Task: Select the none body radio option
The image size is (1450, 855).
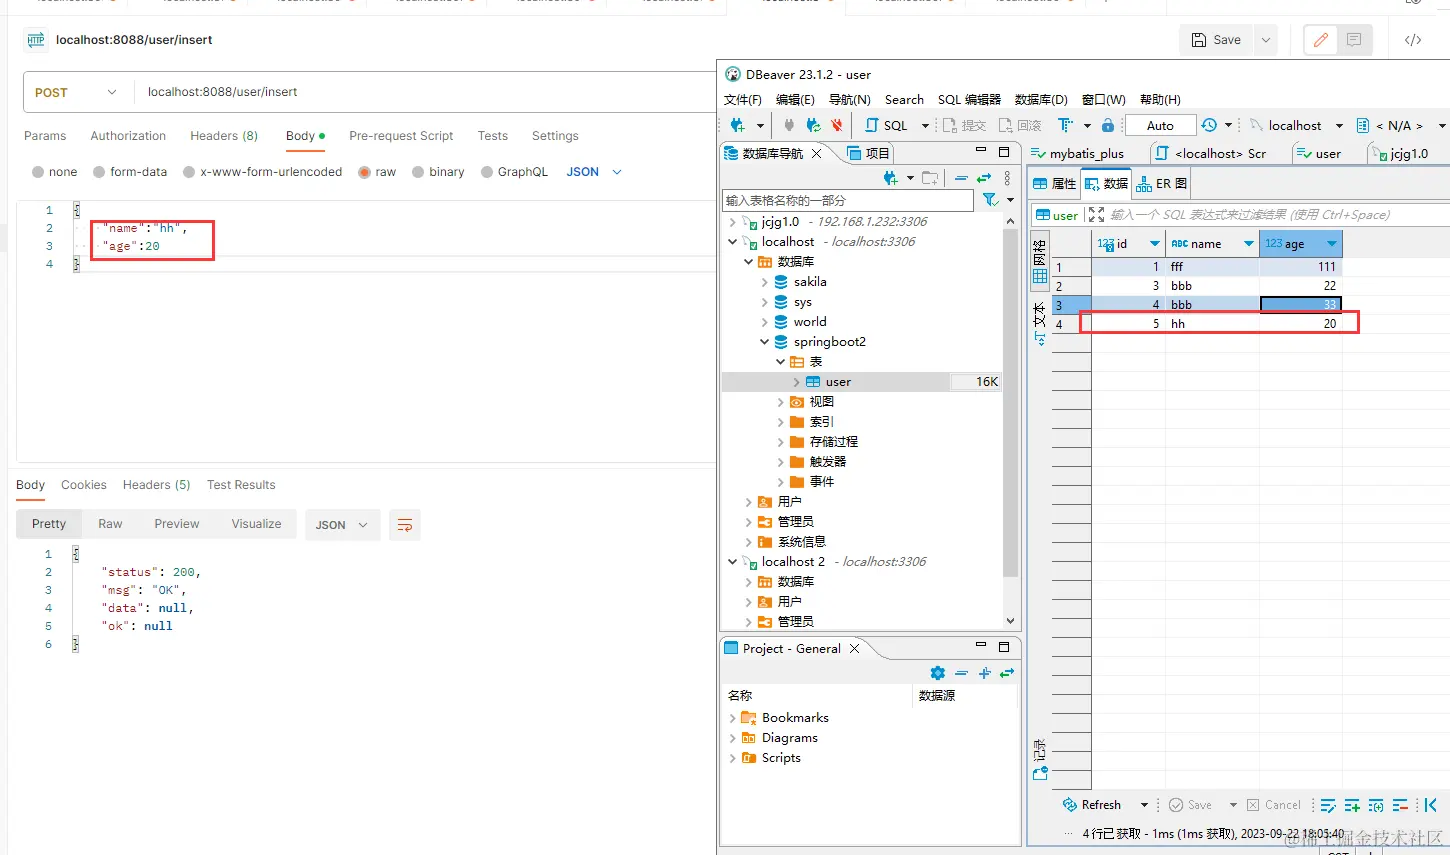Action: [x=38, y=172]
